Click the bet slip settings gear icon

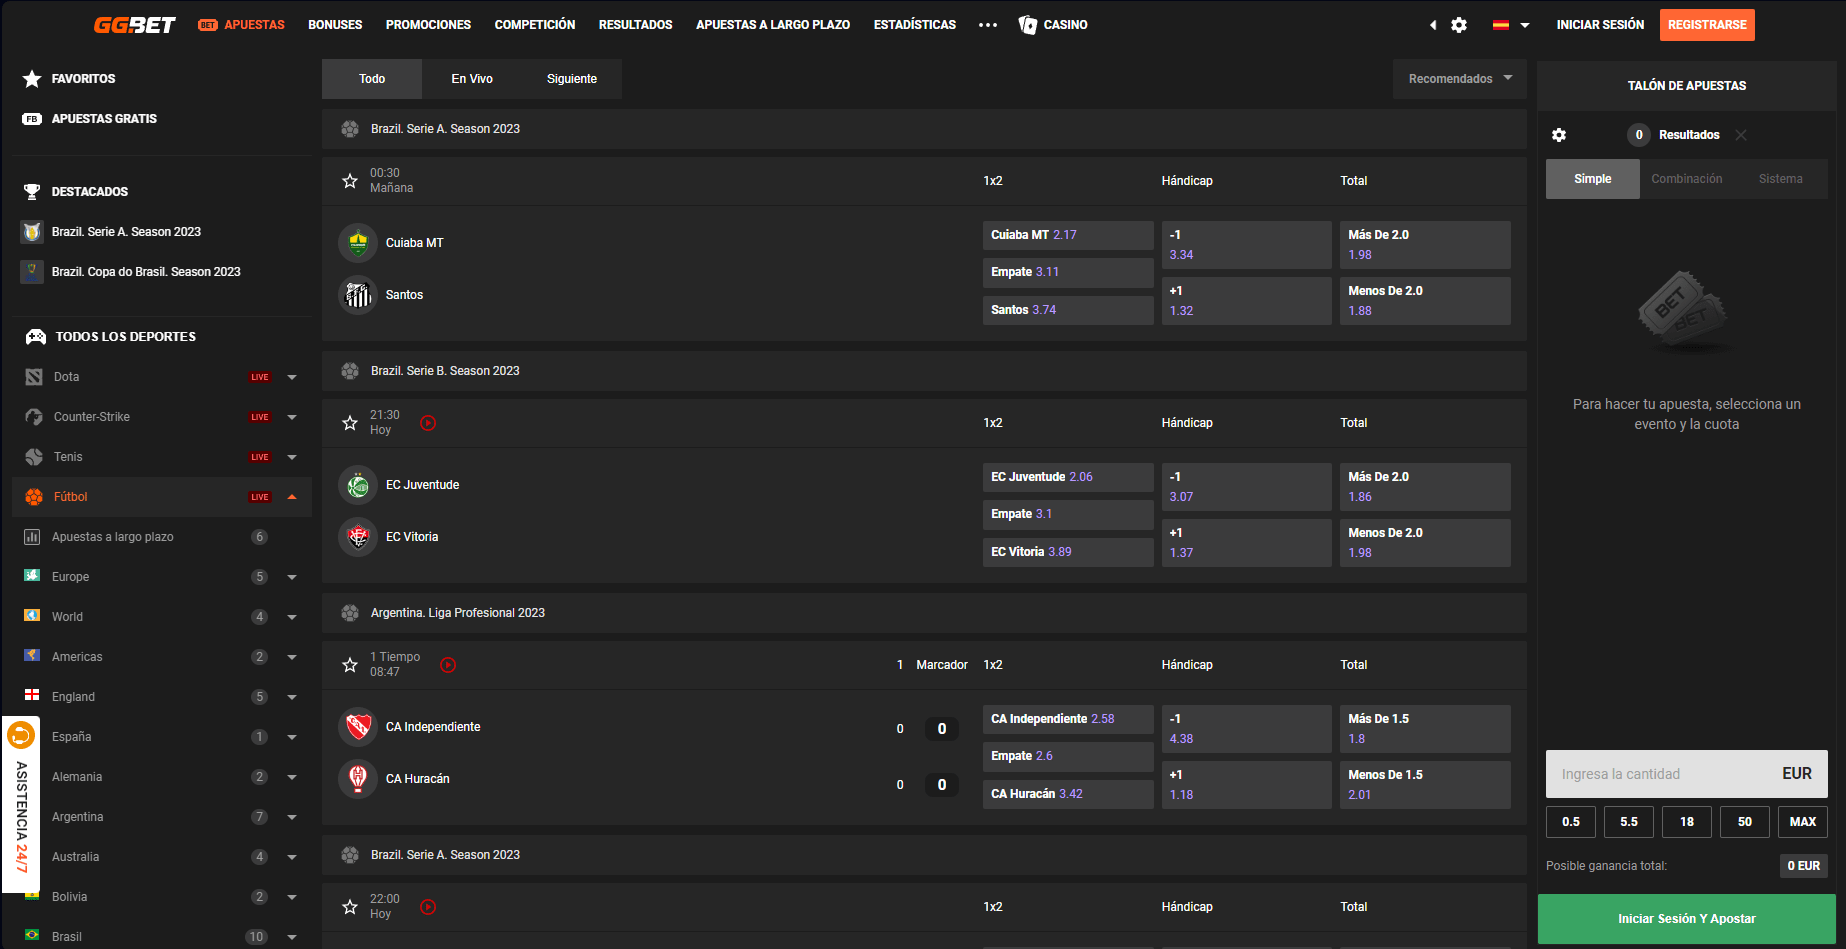(x=1559, y=135)
